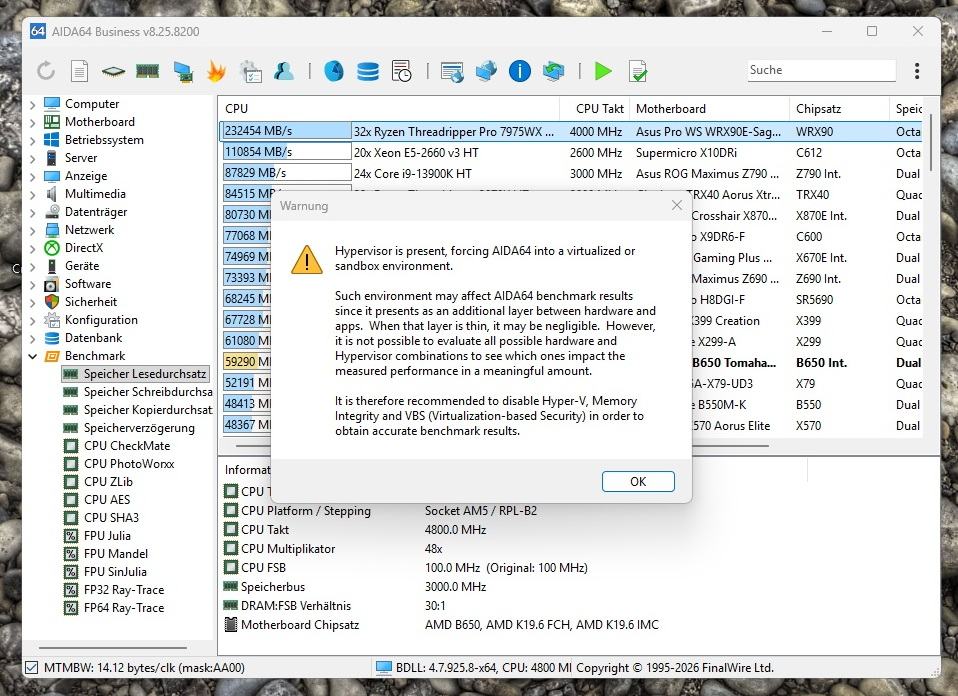Expand the Computer tree node
This screenshot has height=696, width=958.
point(32,104)
